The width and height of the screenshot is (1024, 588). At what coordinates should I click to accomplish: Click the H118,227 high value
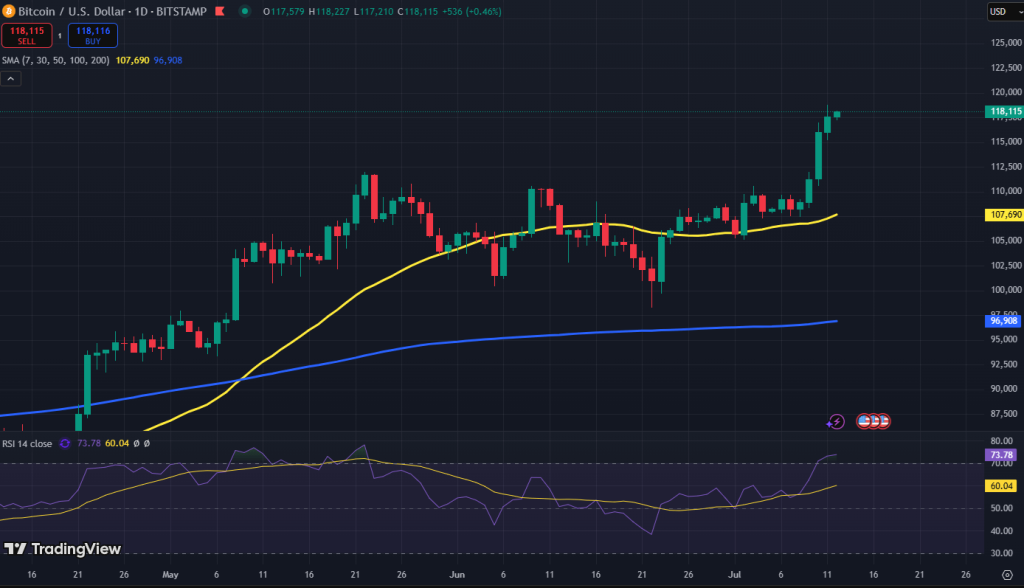click(x=328, y=12)
